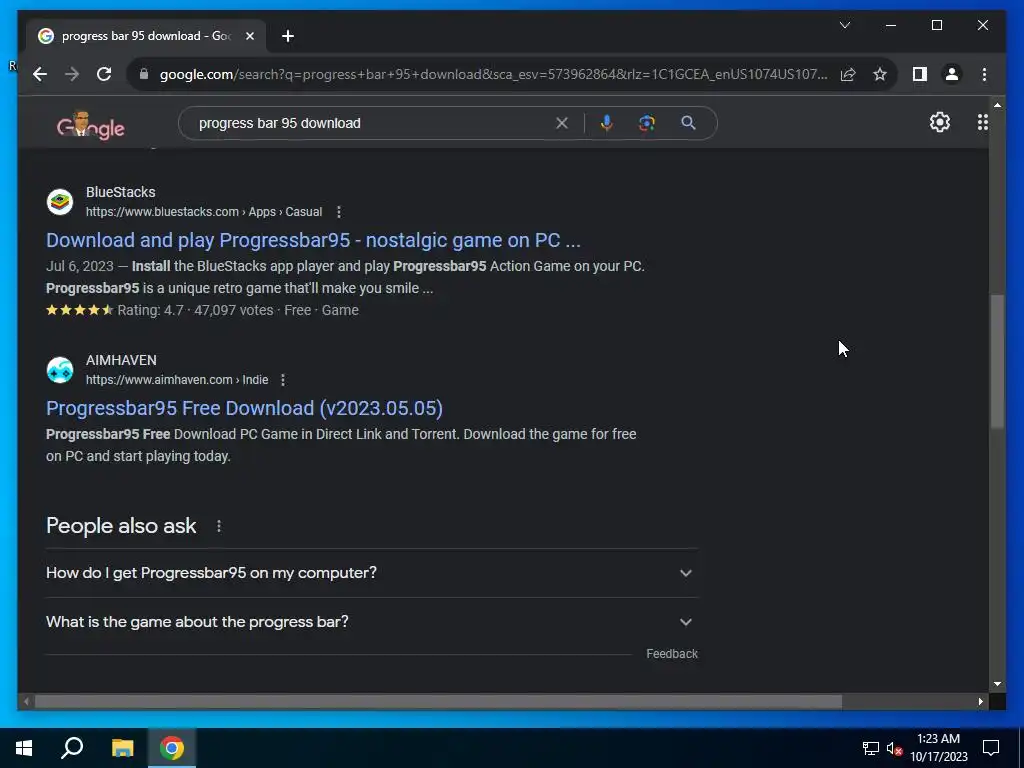Viewport: 1024px width, 768px height.
Task: View site information lock icon
Action: [144, 74]
